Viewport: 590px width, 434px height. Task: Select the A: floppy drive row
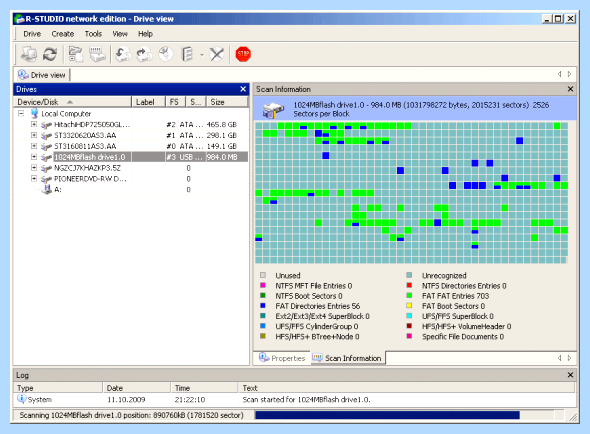coord(131,190)
